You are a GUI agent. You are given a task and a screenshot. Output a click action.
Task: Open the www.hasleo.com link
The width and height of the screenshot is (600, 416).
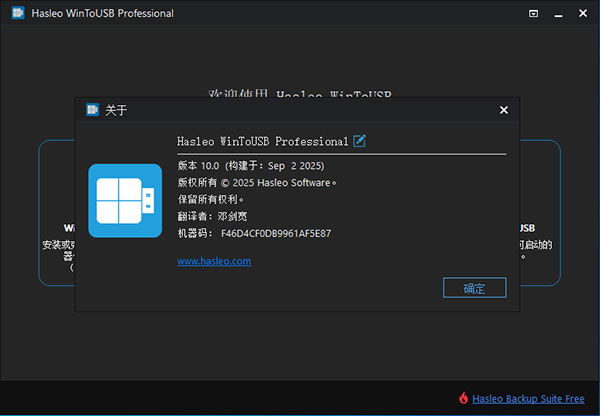click(x=213, y=261)
